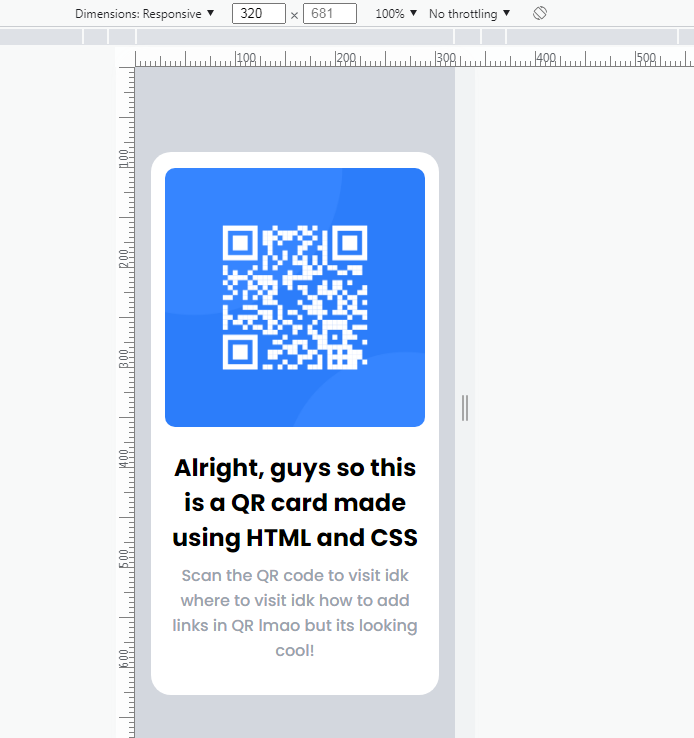694x738 pixels.
Task: Click the viewport resize handle on right edge
Action: pyautogui.click(x=465, y=408)
